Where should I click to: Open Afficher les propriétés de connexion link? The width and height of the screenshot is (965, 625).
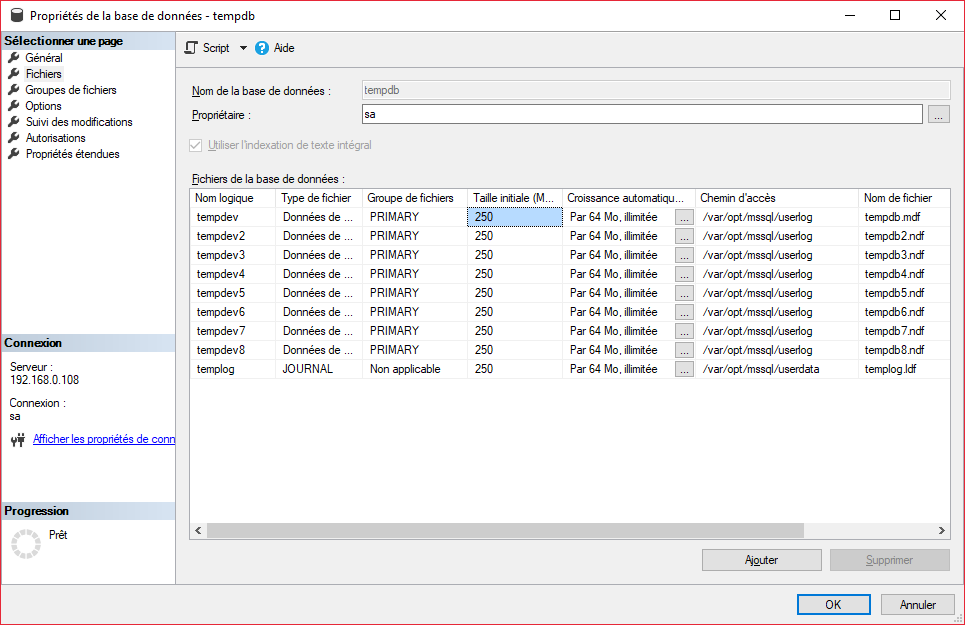click(103, 439)
